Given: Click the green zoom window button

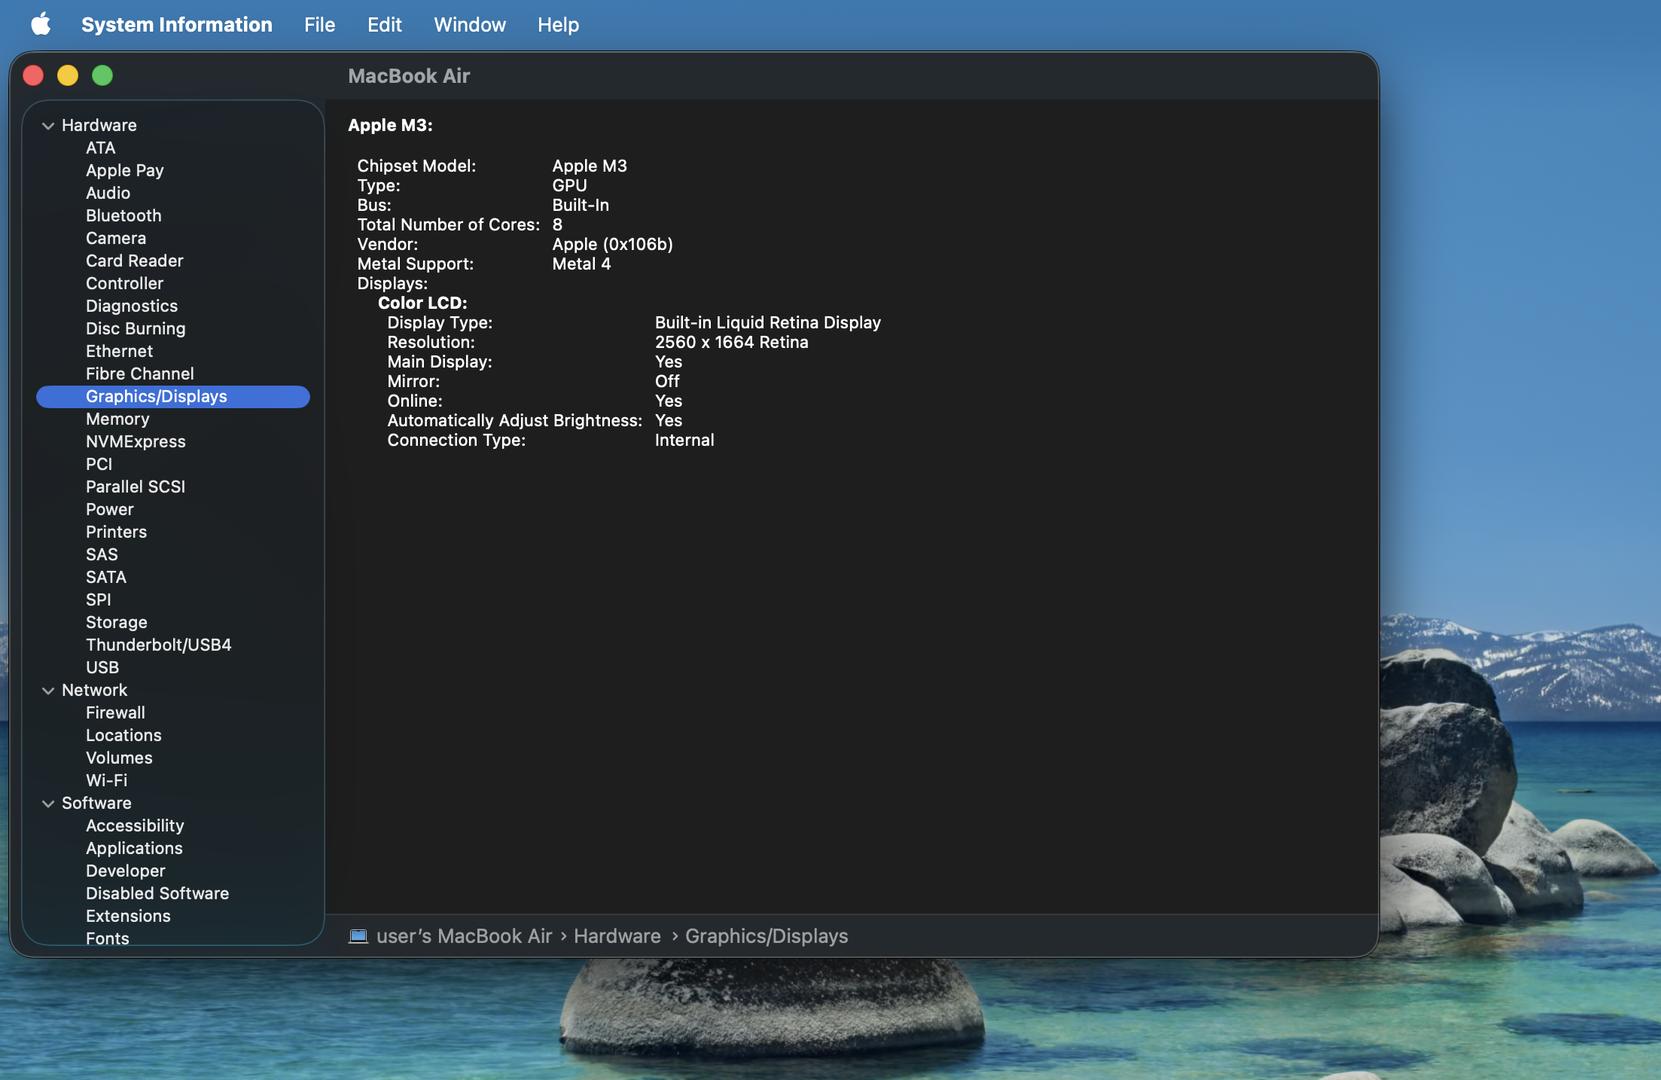Looking at the screenshot, I should 102,76.
